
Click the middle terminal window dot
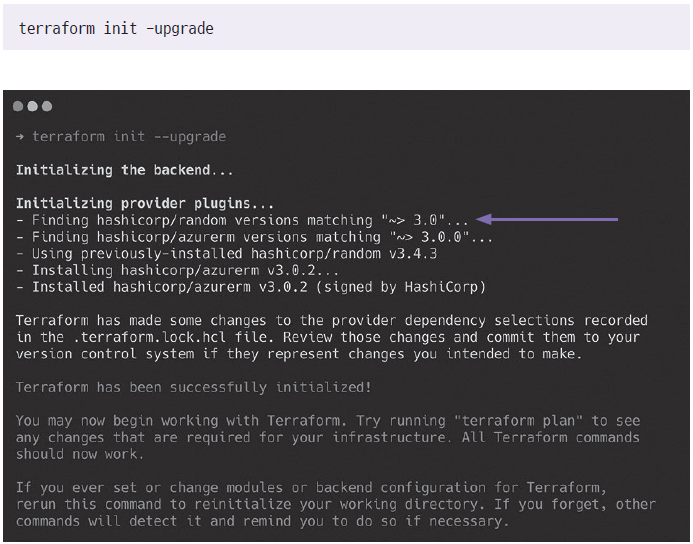32,106
